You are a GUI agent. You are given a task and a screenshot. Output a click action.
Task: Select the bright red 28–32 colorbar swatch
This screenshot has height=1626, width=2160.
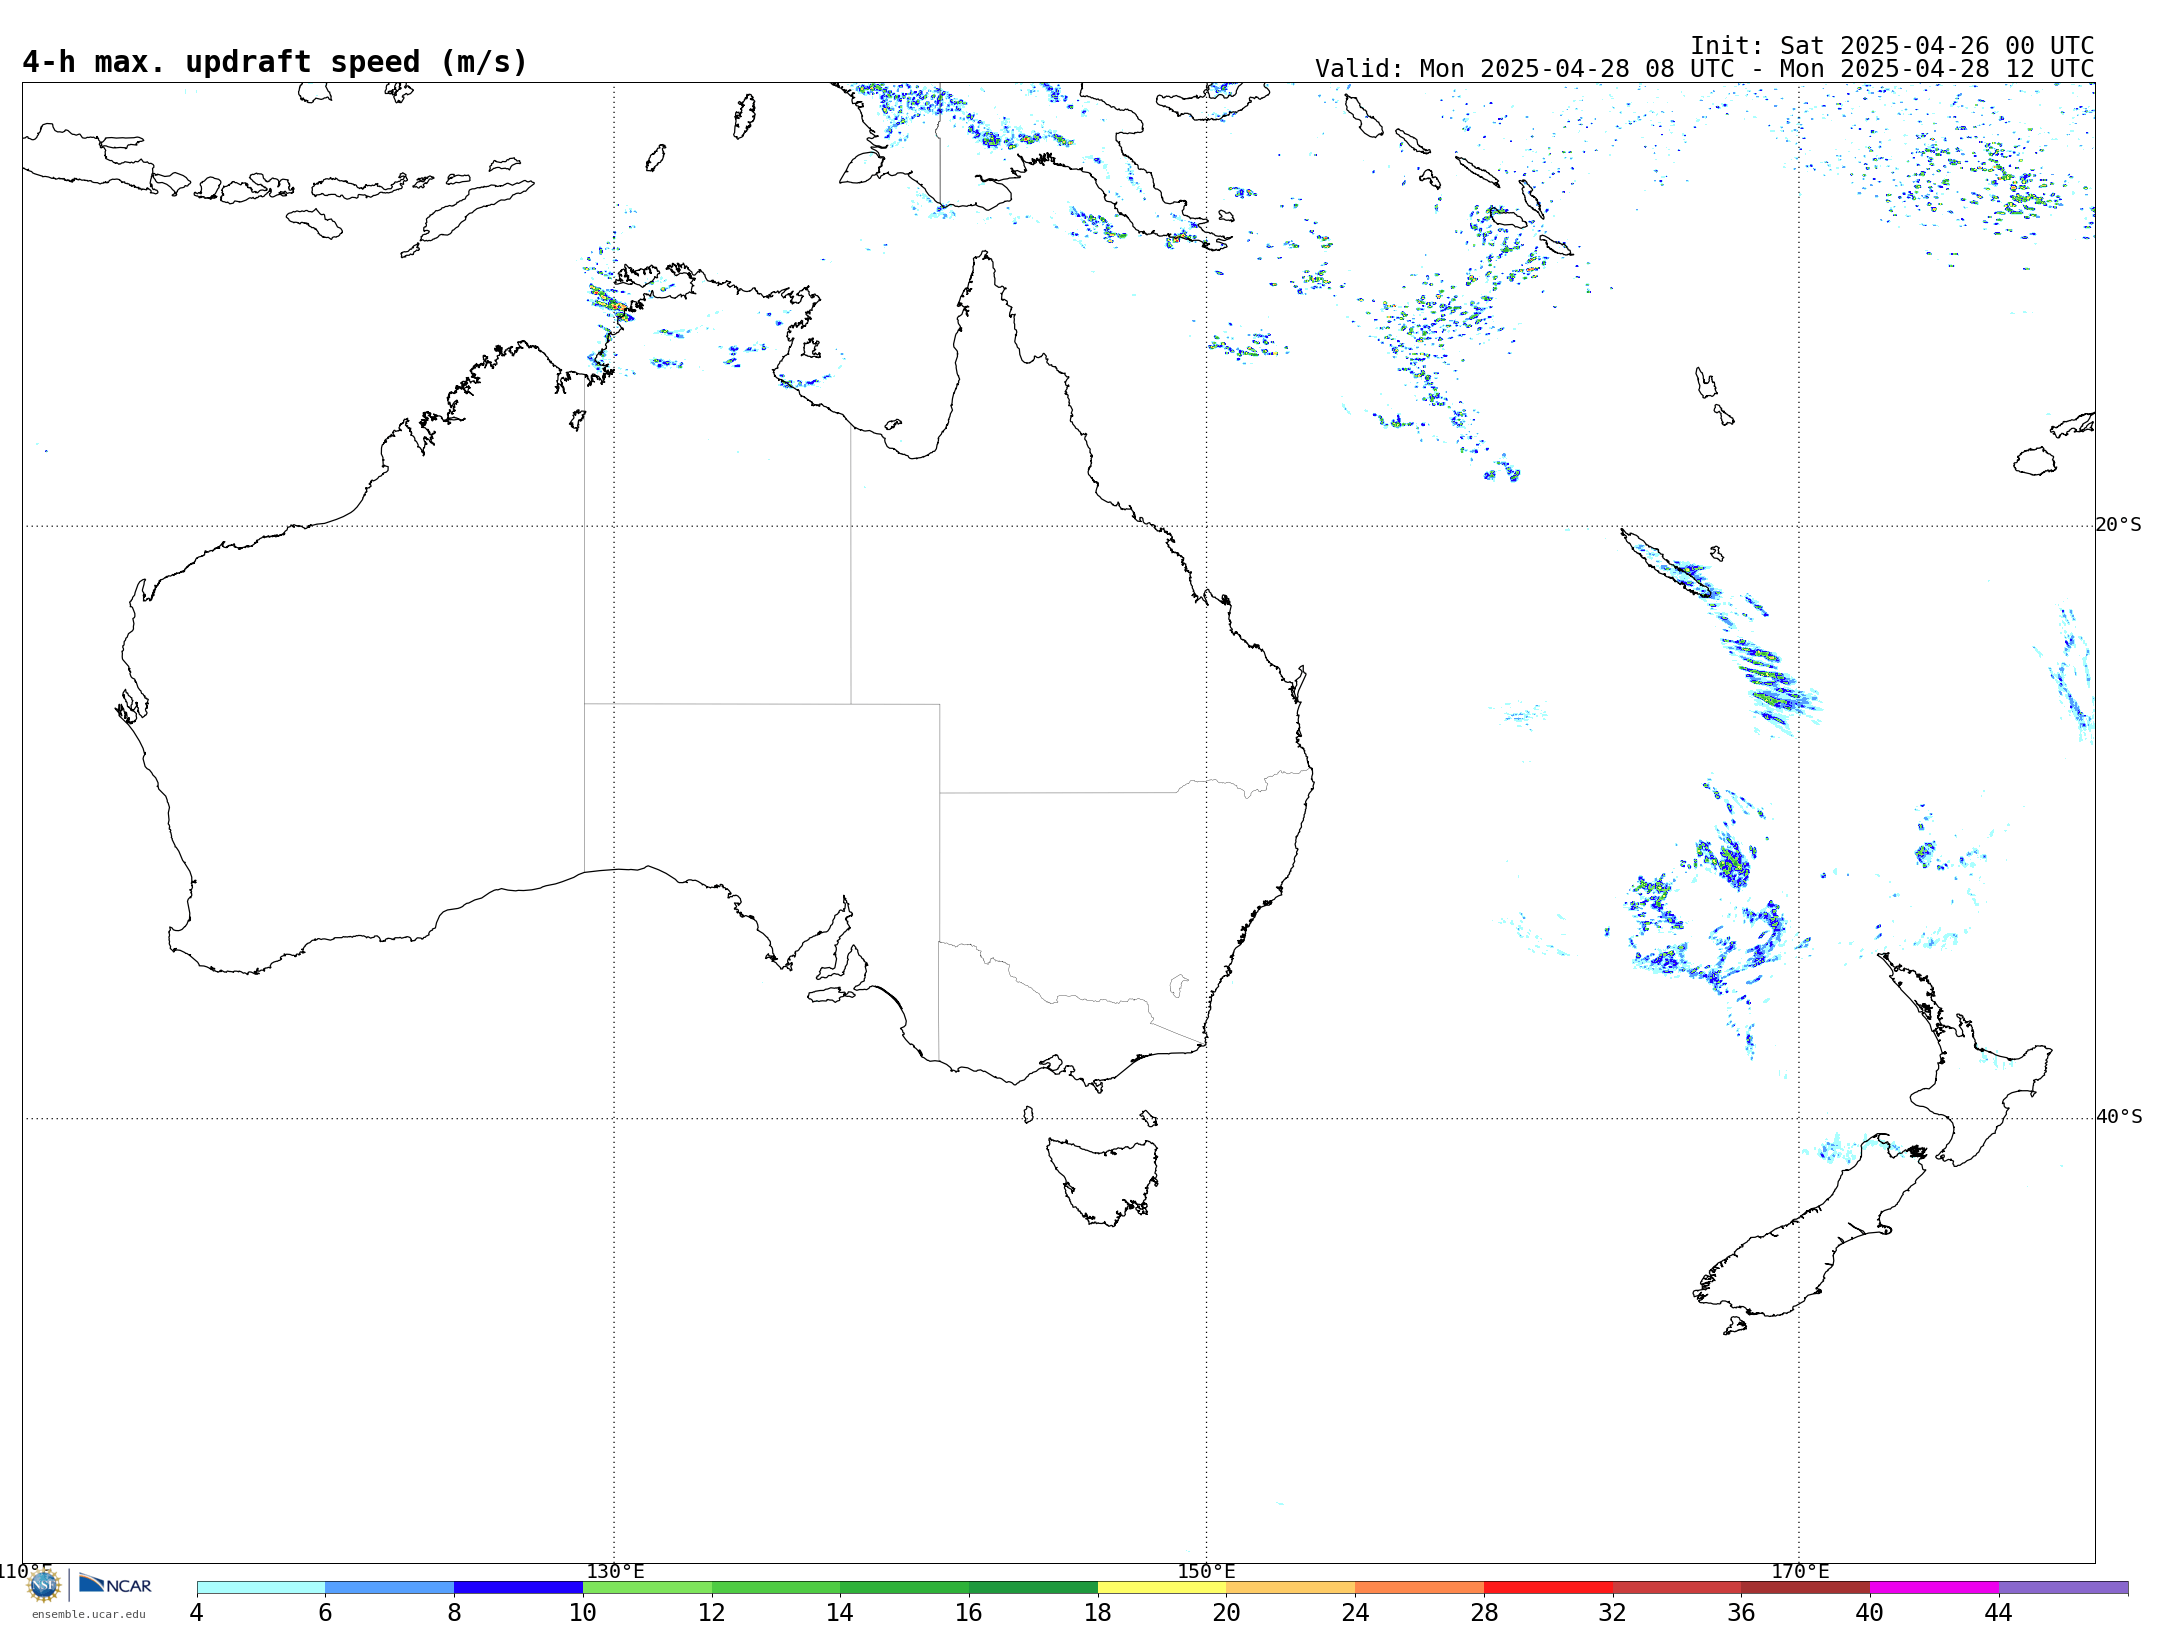tap(1548, 1588)
